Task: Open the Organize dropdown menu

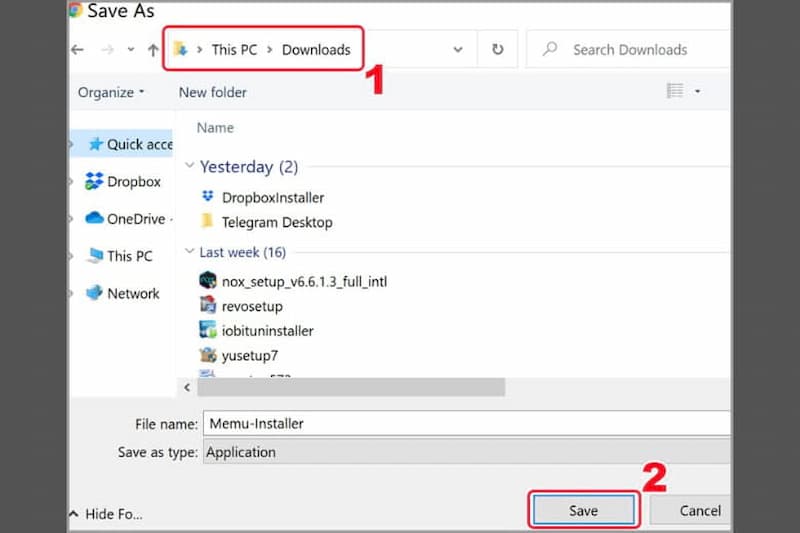Action: point(111,92)
